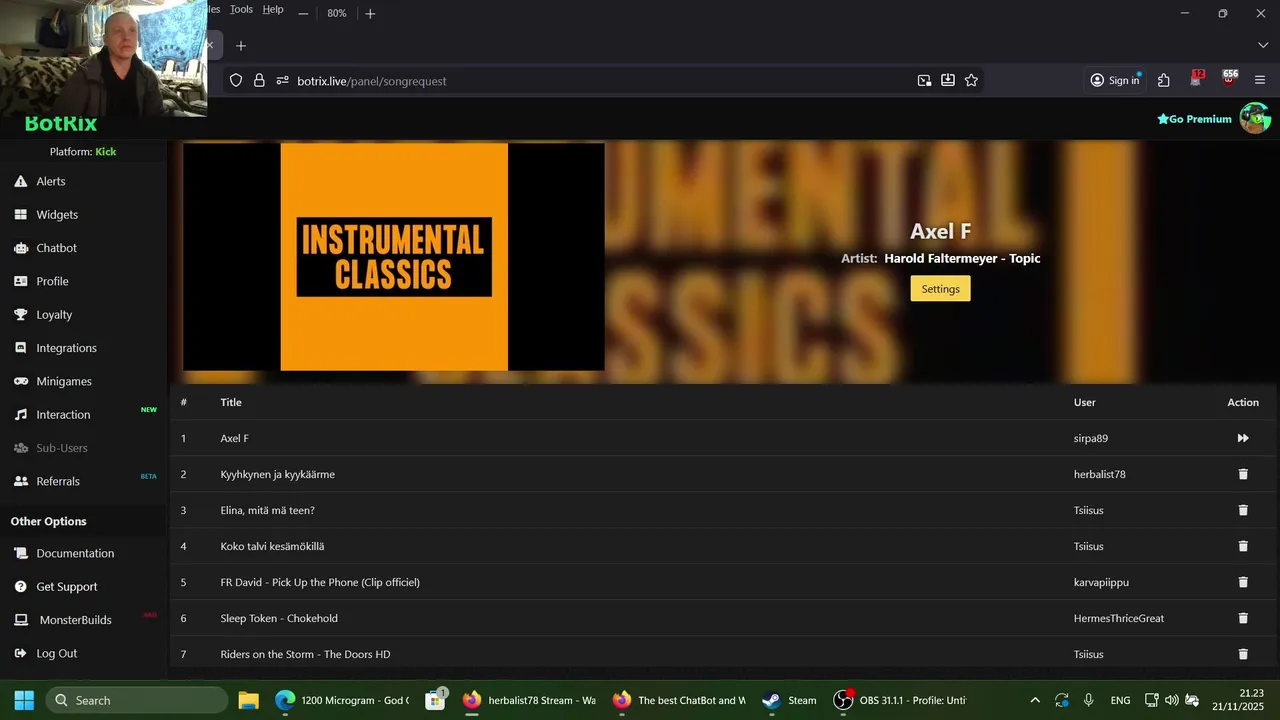Open File Explorer from the taskbar
The image size is (1280, 720).
coord(248,700)
